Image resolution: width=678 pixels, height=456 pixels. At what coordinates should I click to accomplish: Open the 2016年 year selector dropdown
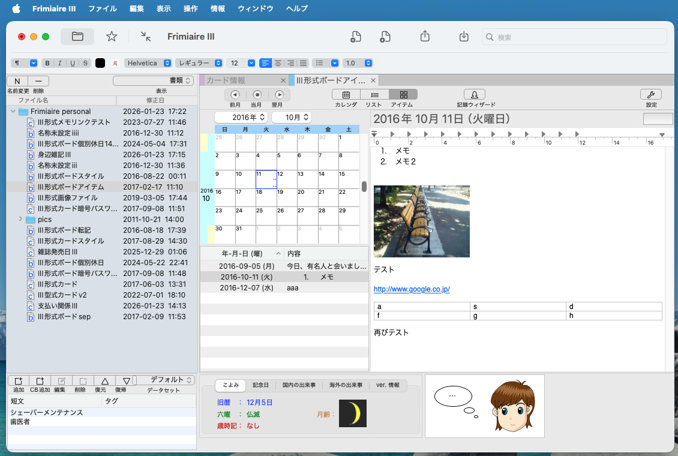(x=240, y=117)
